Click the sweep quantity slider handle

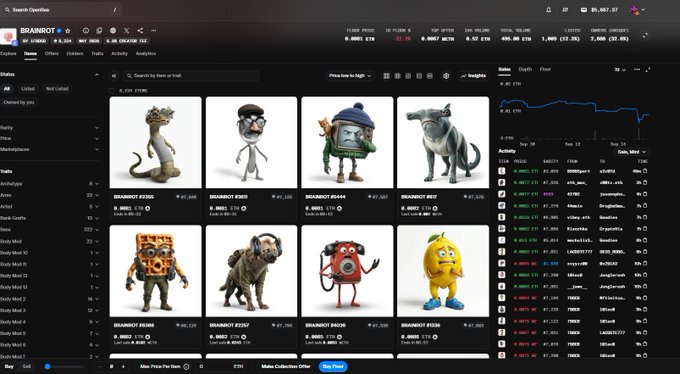coord(47,367)
